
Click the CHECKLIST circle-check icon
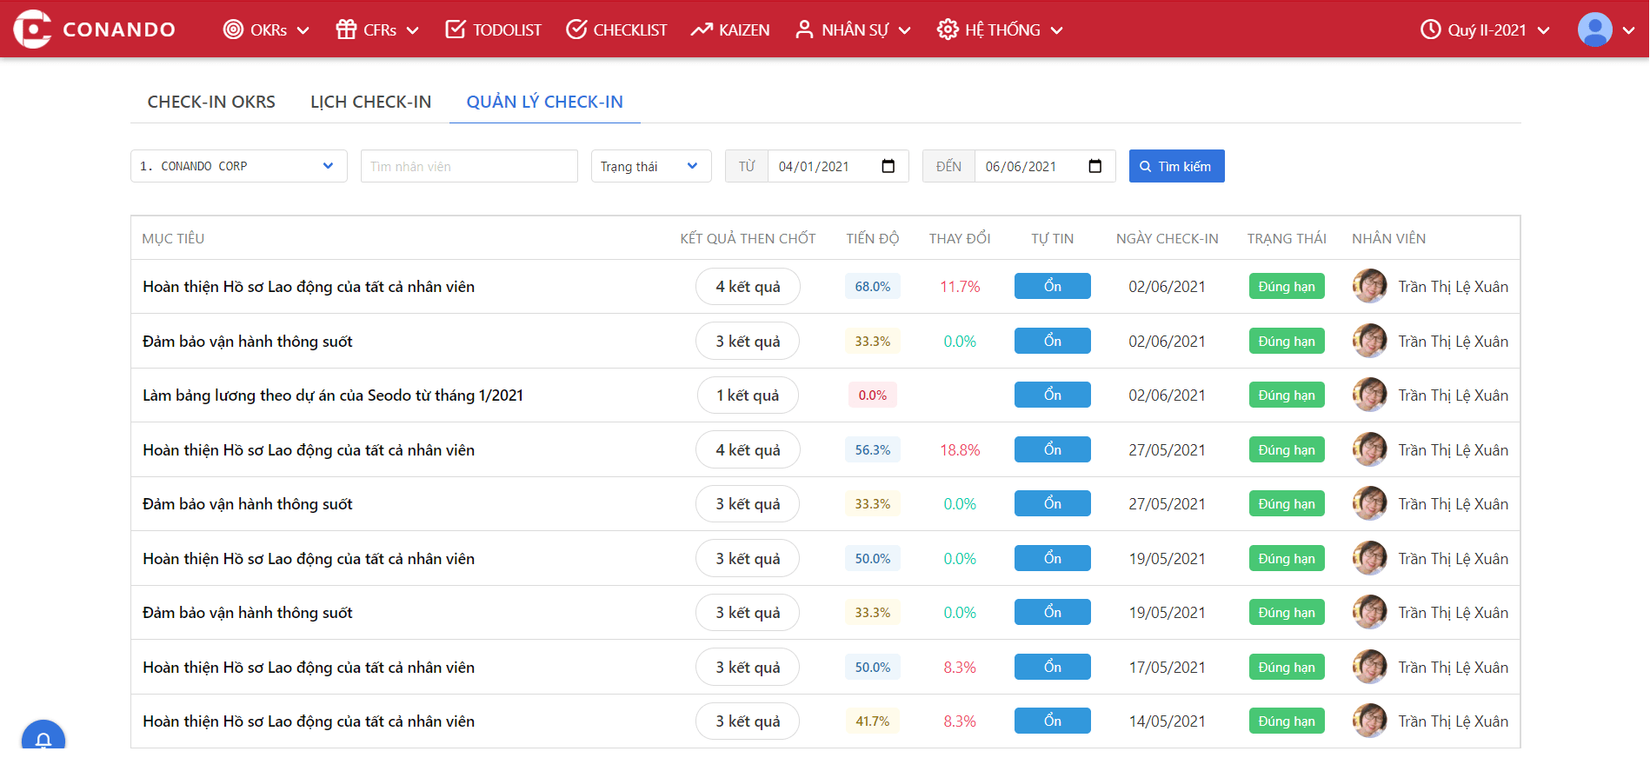click(x=576, y=30)
